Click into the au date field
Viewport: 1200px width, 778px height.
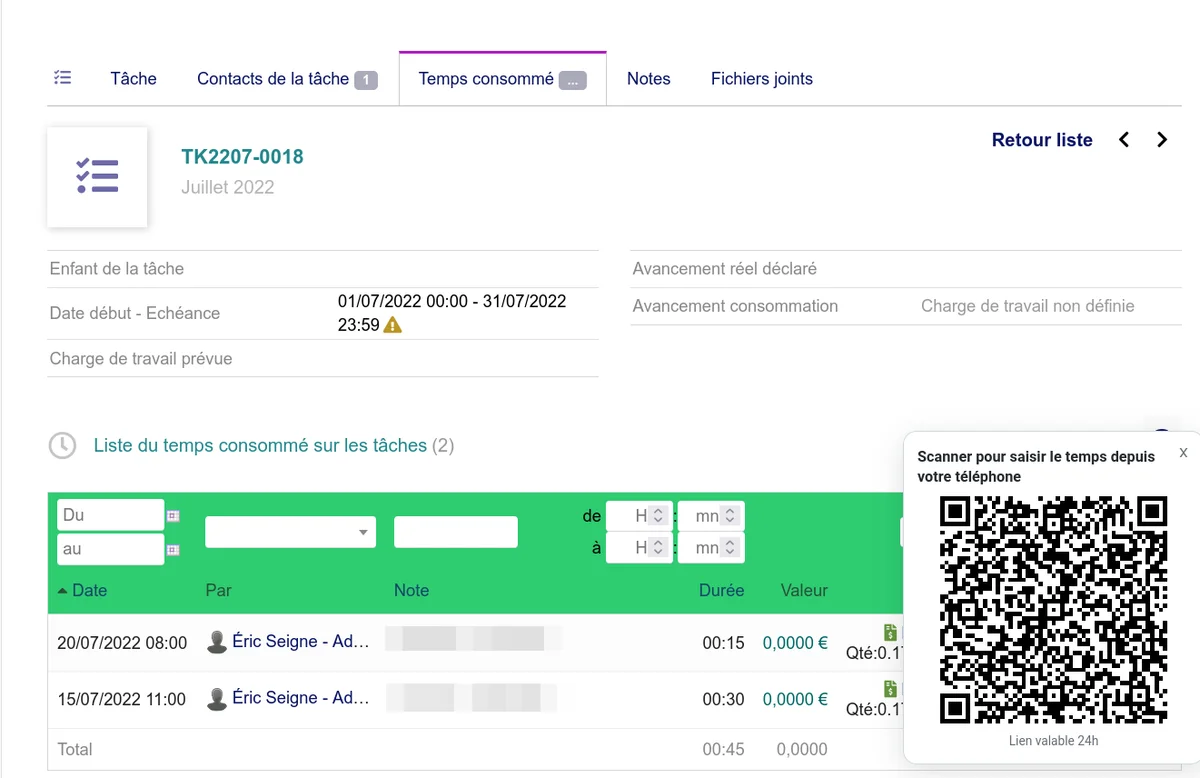[x=110, y=549]
